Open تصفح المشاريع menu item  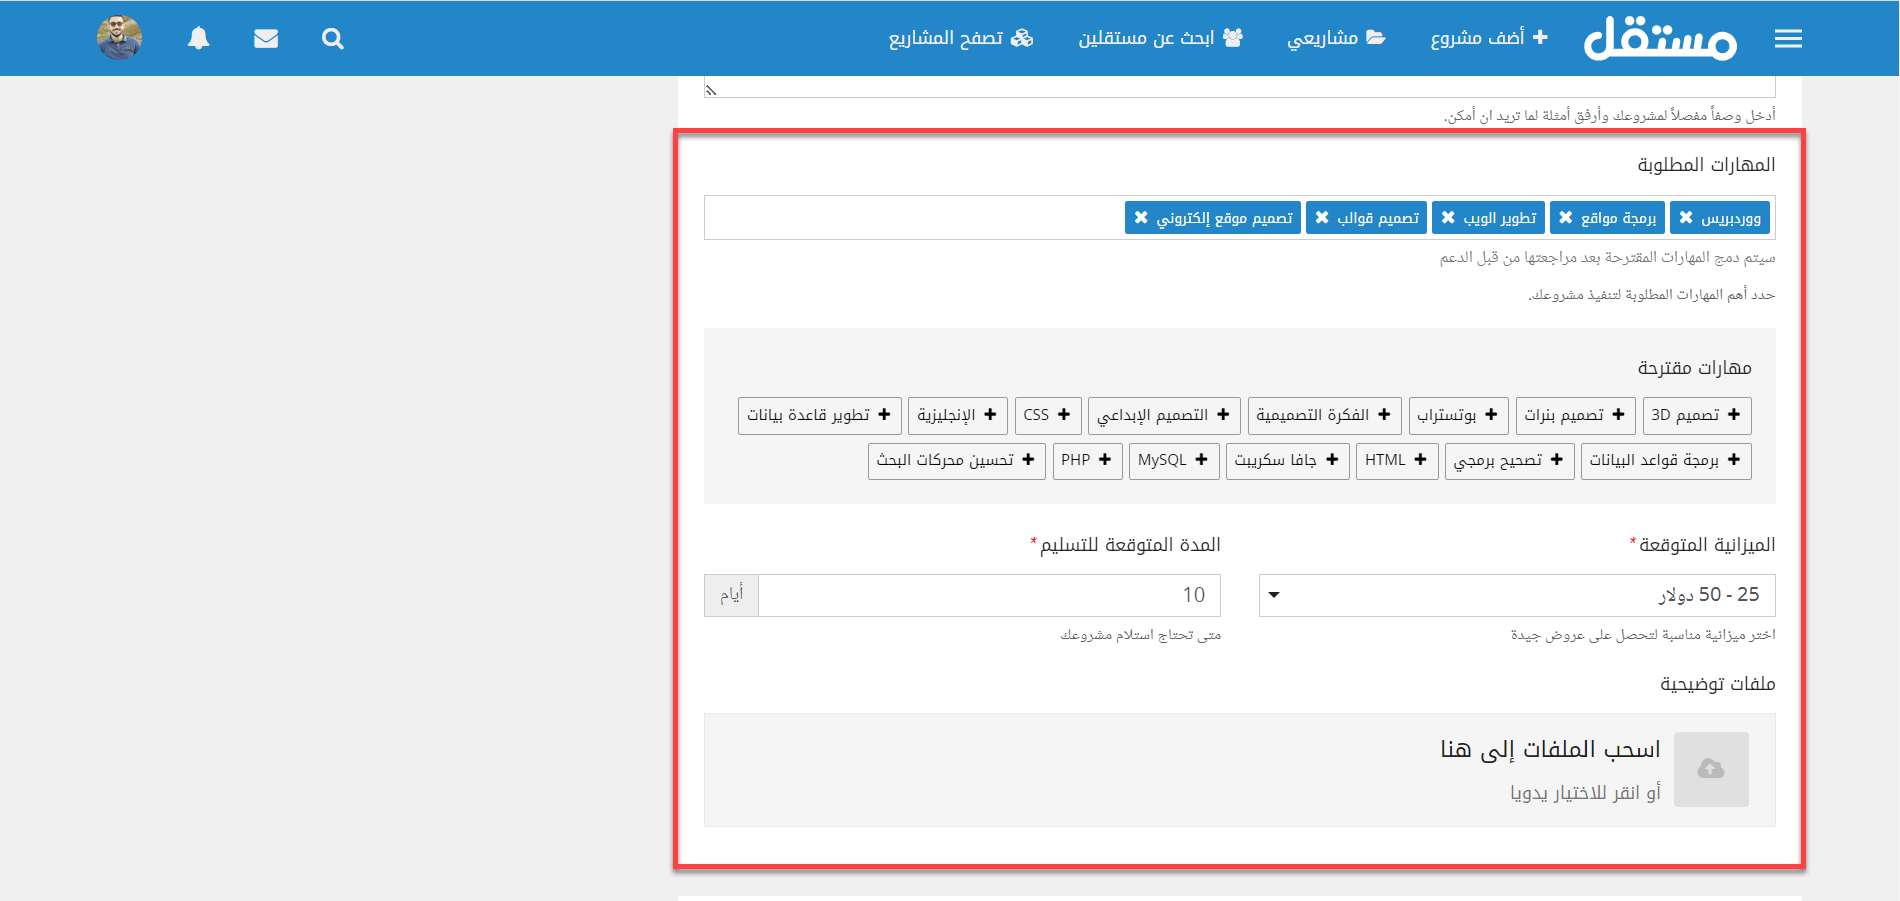960,38
